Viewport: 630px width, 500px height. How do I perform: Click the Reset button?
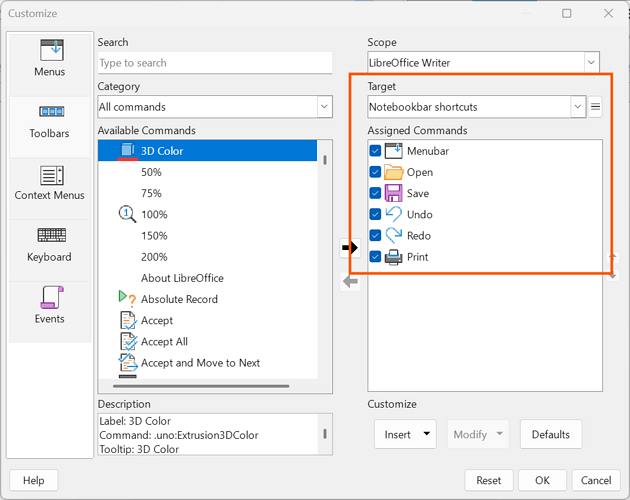tap(489, 480)
